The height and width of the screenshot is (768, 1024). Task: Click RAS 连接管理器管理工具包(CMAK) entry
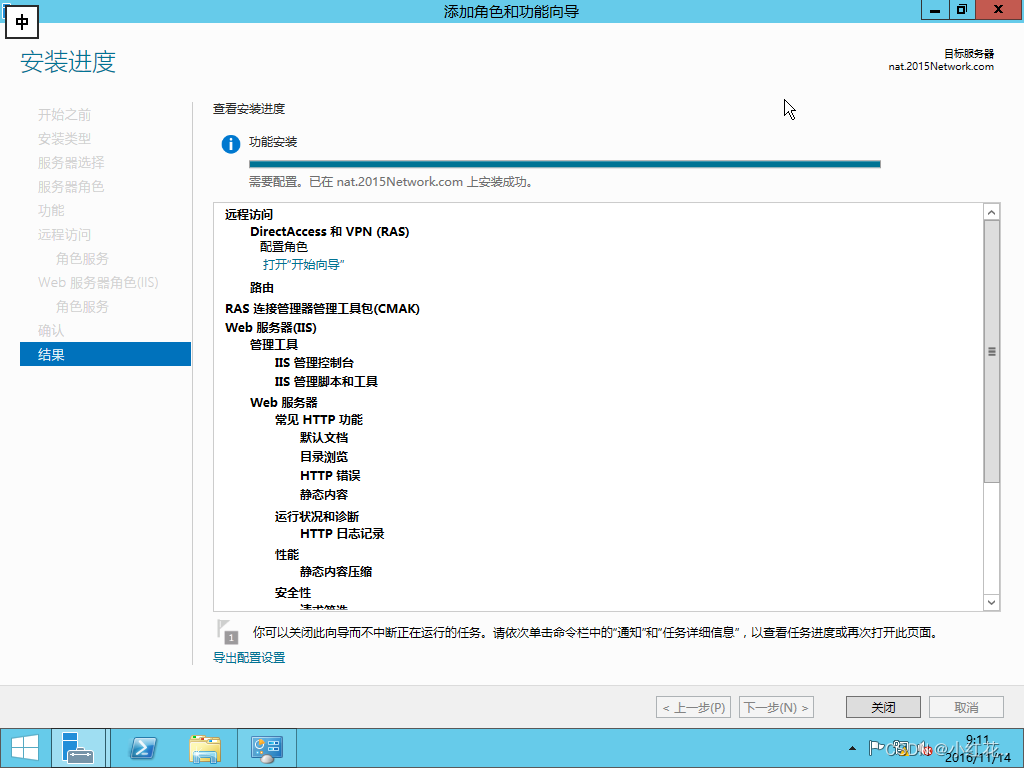click(x=323, y=308)
